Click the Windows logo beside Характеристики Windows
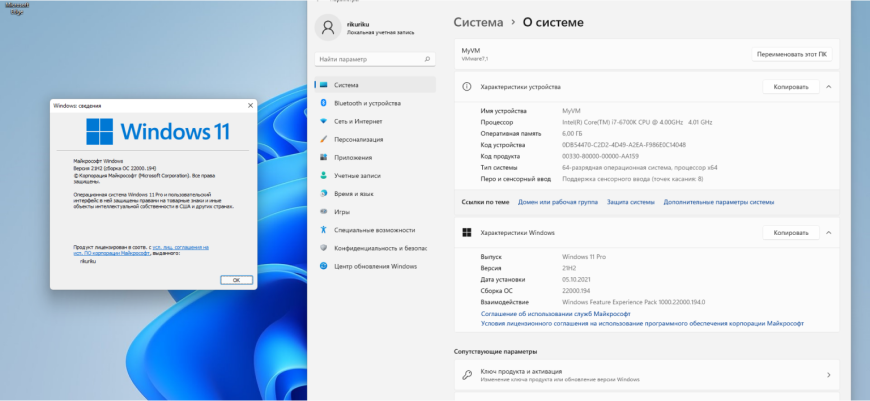The height and width of the screenshot is (401, 870). tap(467, 233)
